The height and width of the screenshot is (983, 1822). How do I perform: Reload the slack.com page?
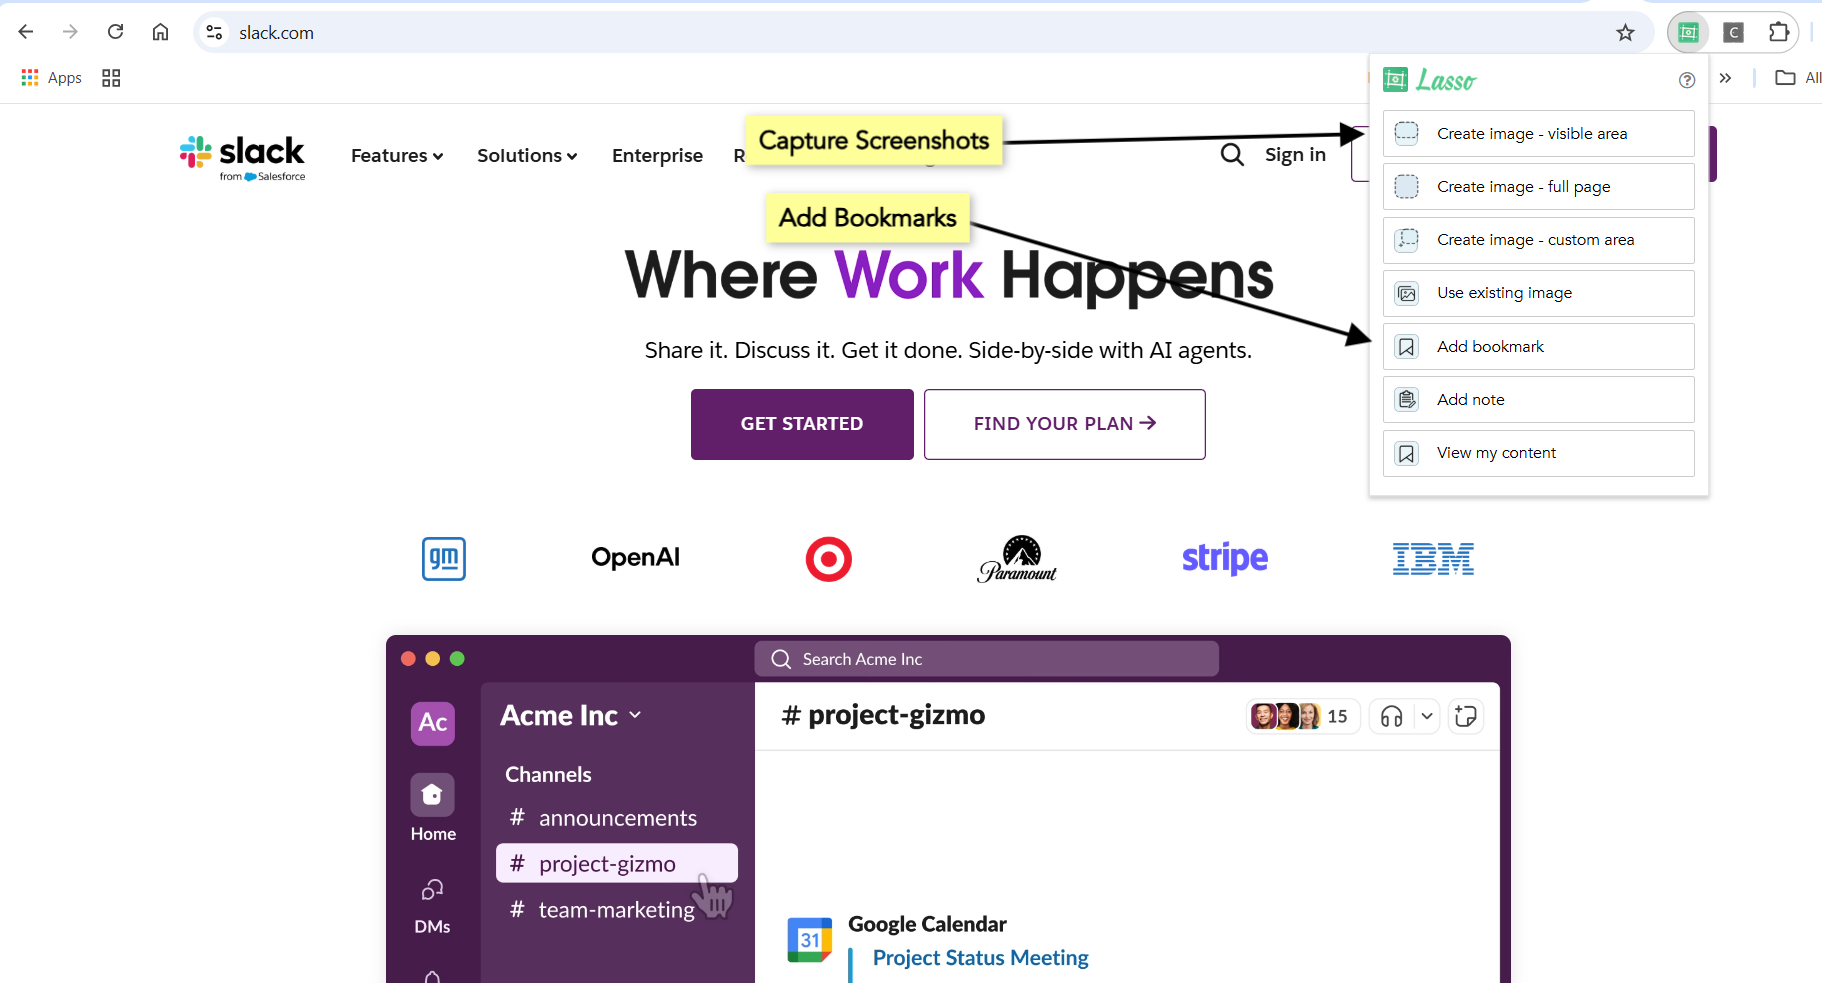click(x=115, y=32)
